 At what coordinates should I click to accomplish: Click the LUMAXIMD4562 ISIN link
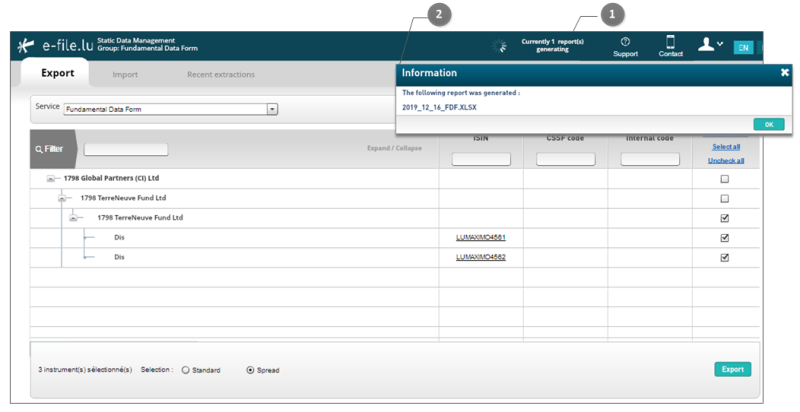tap(480, 257)
